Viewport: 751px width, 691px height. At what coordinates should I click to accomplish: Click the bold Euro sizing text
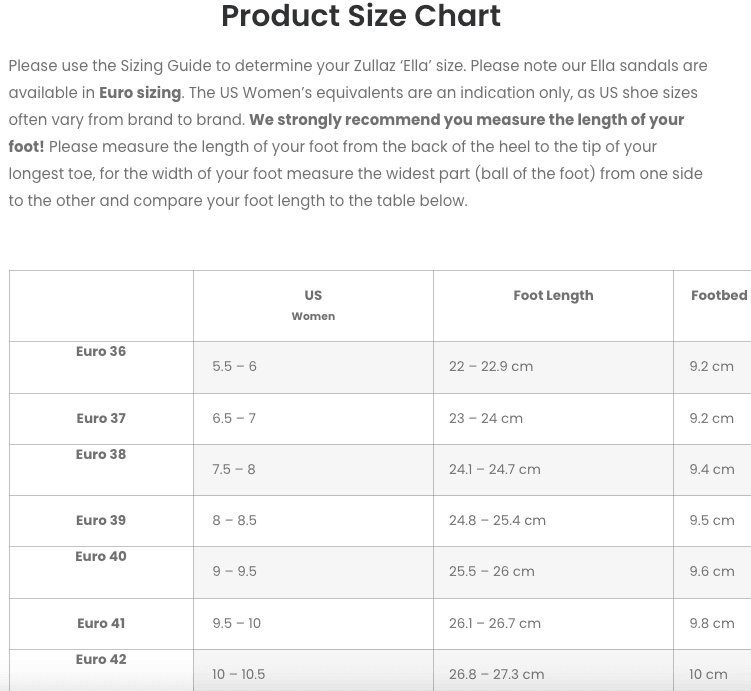[140, 92]
